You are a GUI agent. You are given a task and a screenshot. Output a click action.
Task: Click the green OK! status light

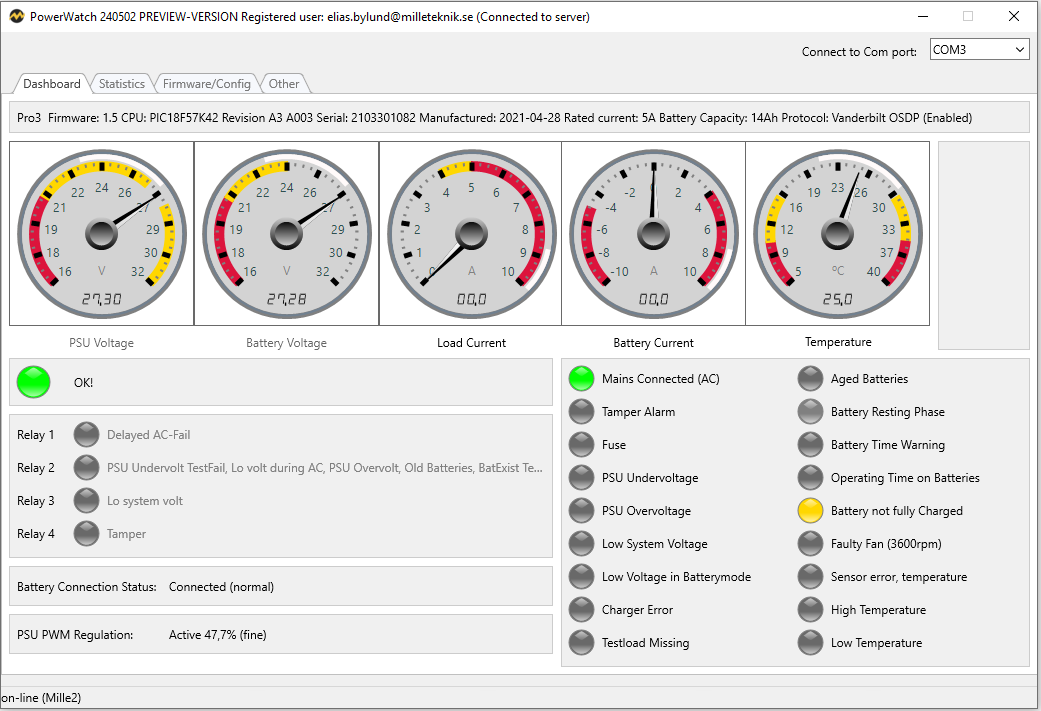click(34, 382)
